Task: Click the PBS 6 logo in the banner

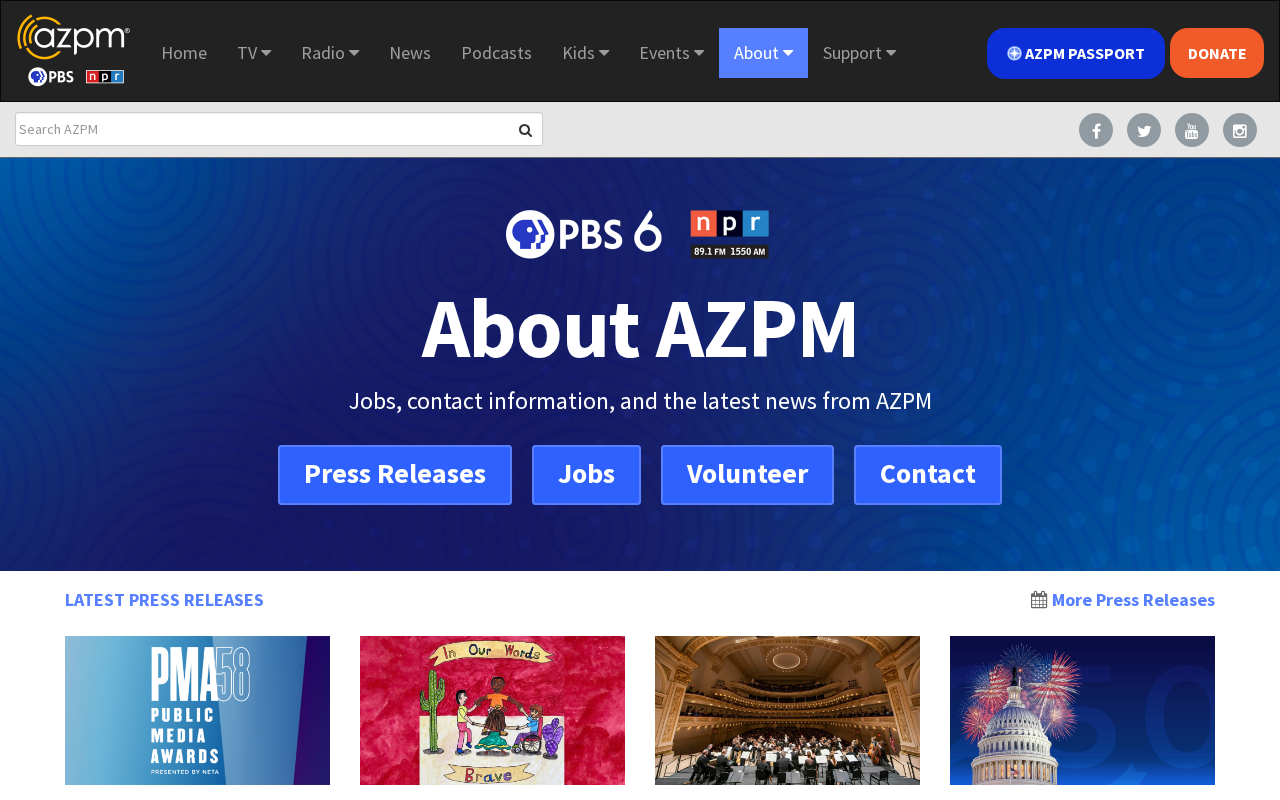Action: 584,234
